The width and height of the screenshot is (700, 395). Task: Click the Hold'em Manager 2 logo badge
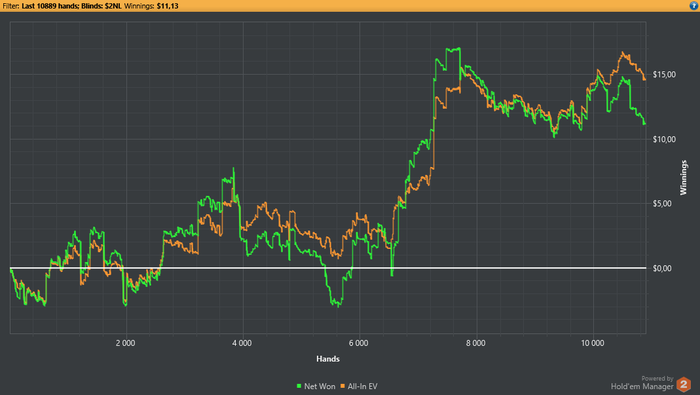[683, 385]
